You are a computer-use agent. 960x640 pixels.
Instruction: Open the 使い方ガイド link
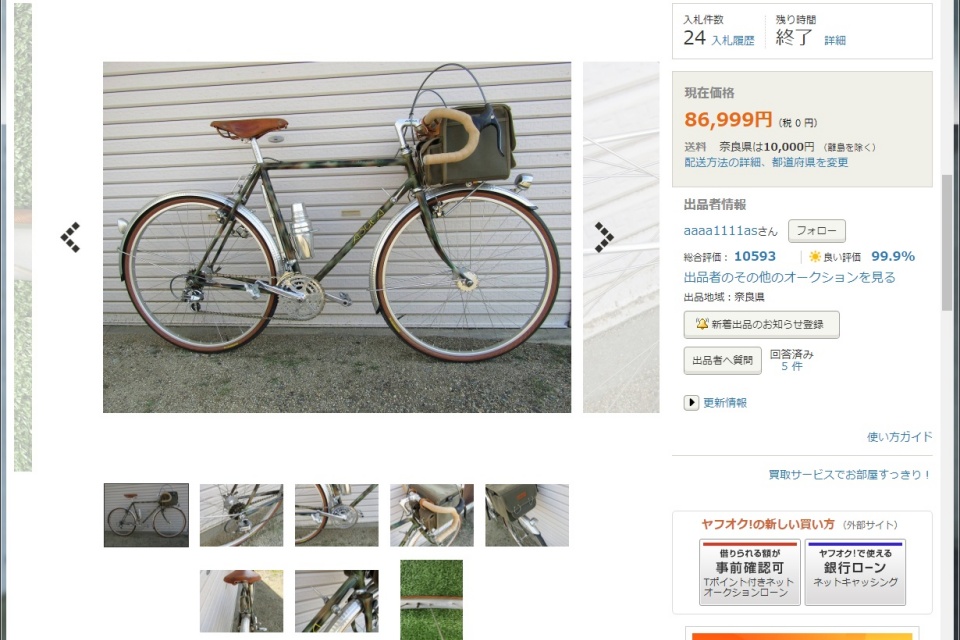coord(899,437)
